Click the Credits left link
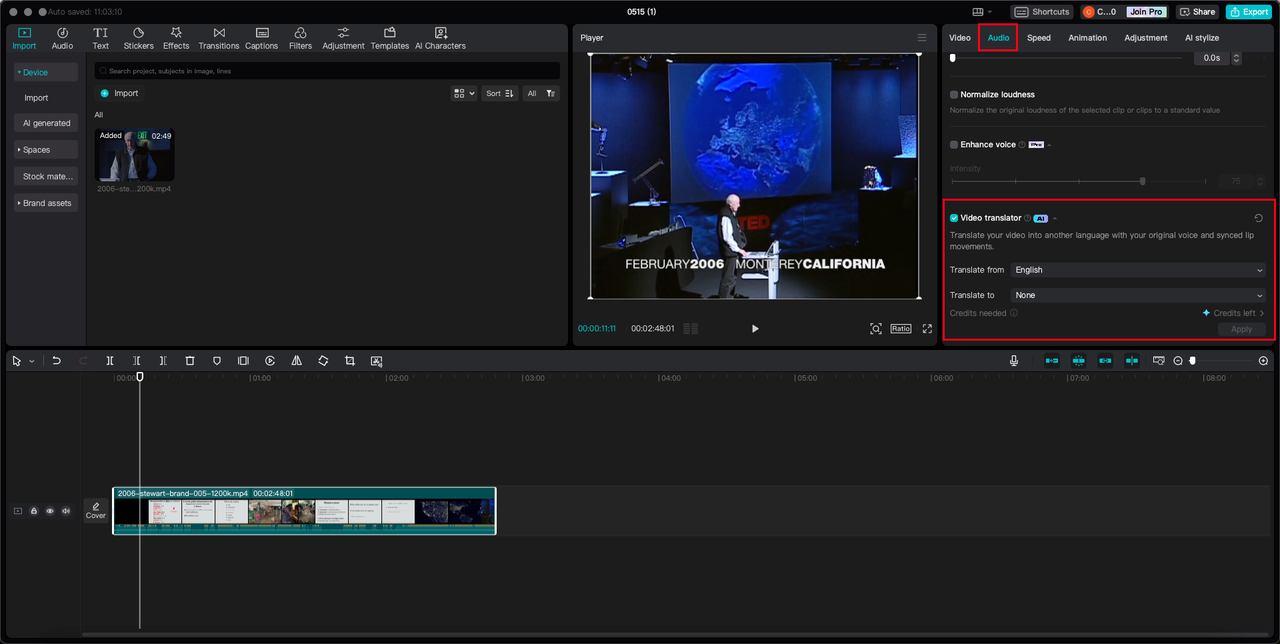 point(1233,313)
